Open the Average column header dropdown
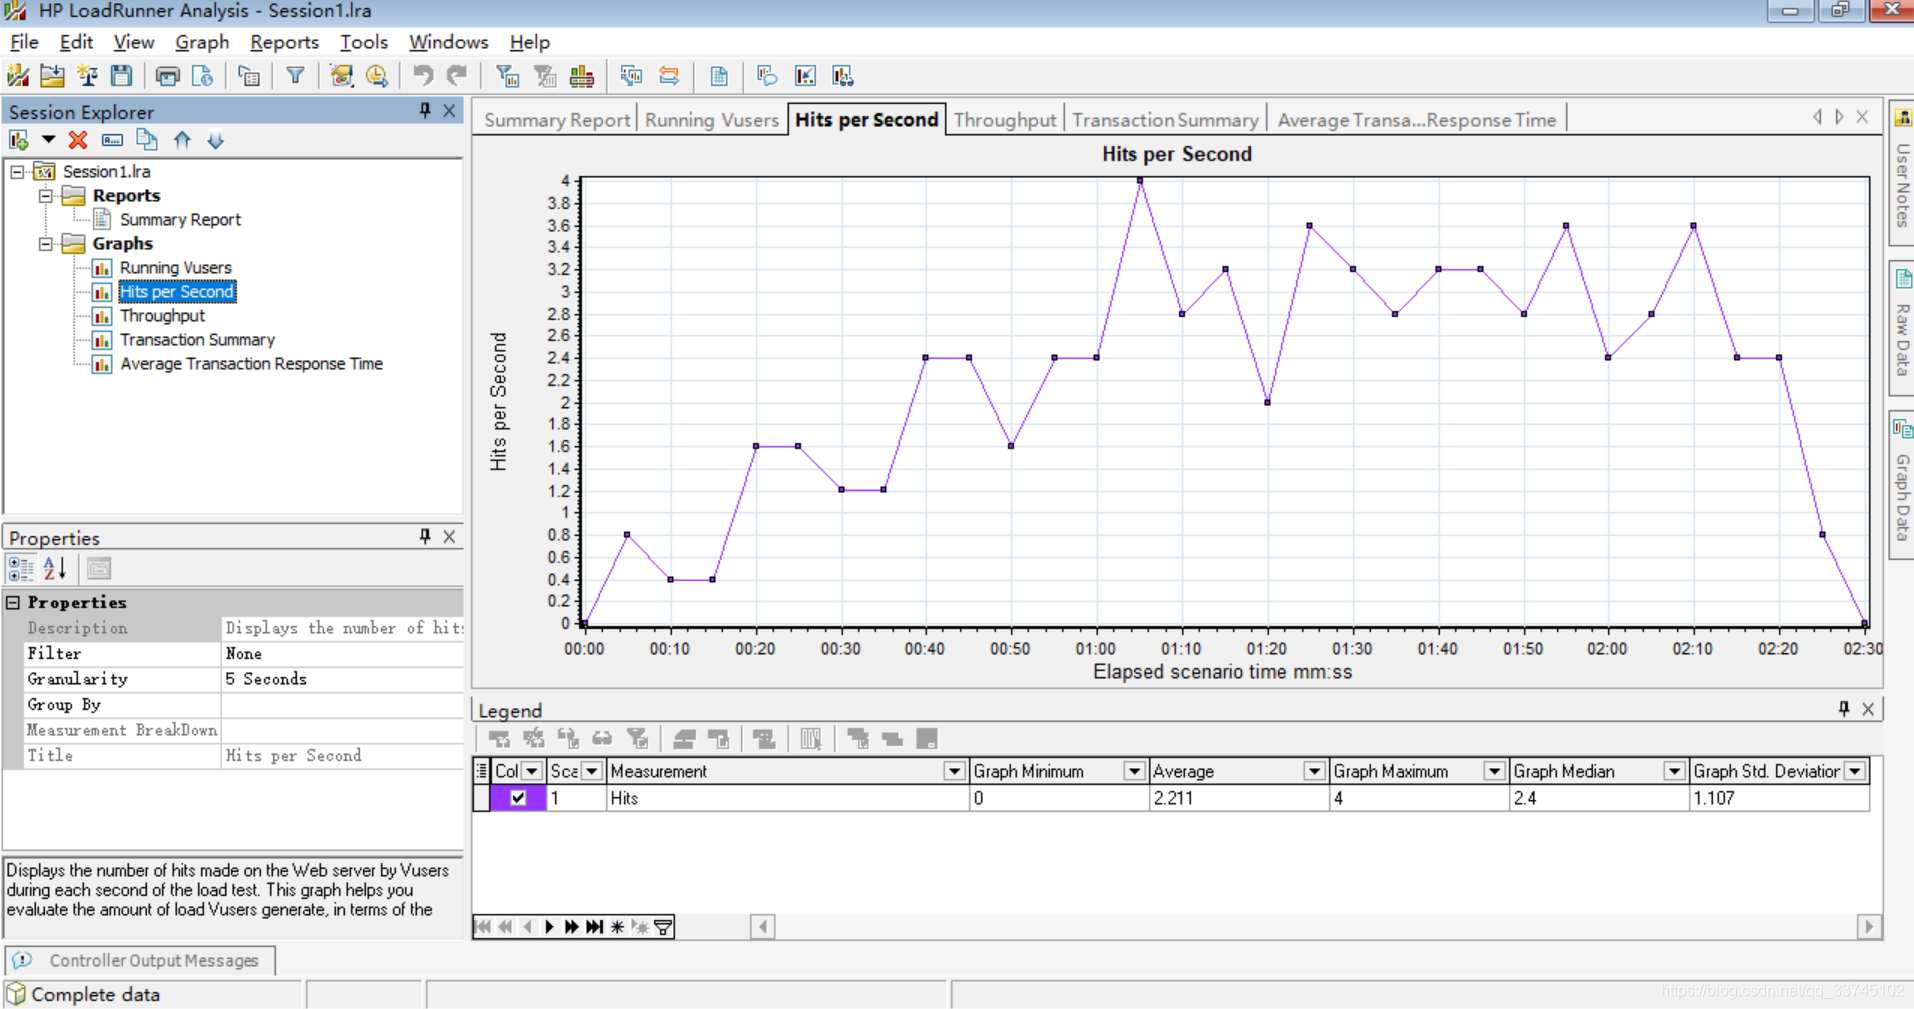The width and height of the screenshot is (1914, 1009). point(1314,771)
